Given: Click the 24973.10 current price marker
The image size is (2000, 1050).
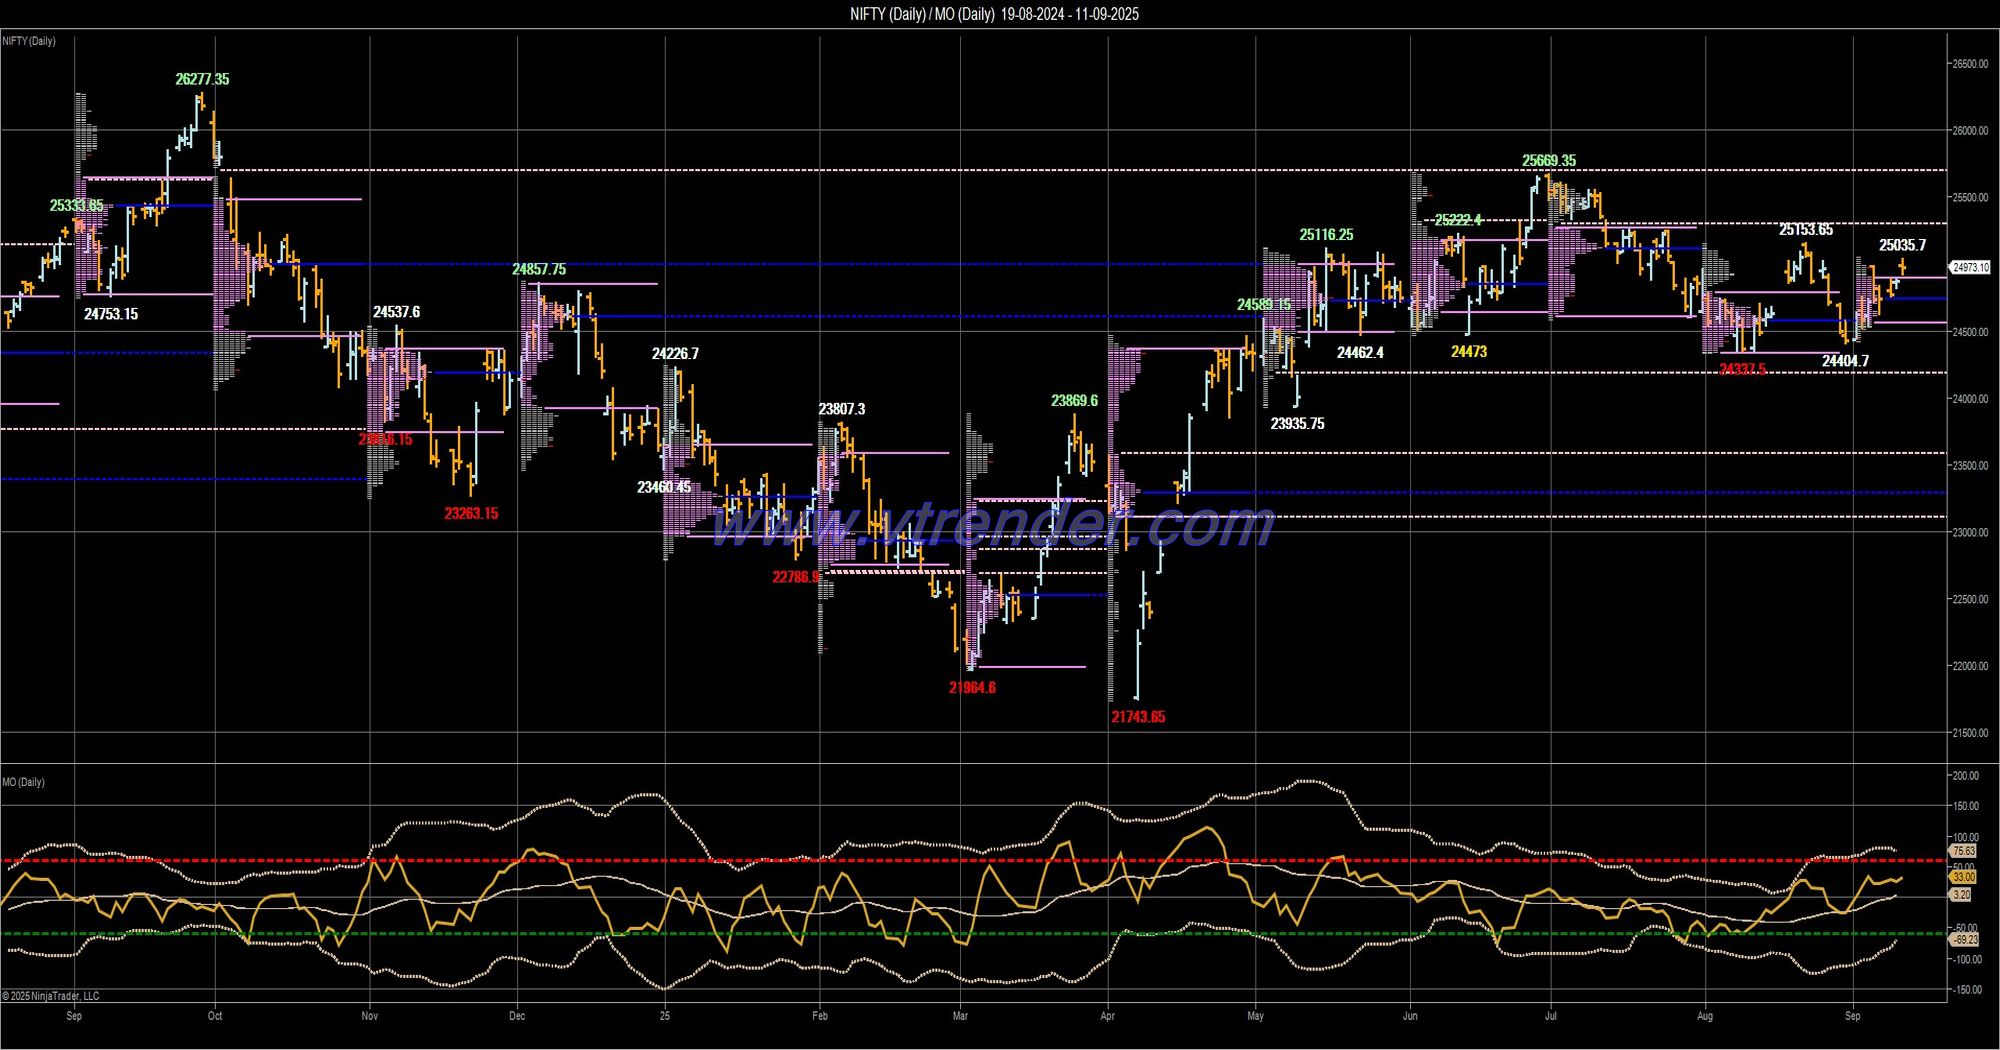Looking at the screenshot, I should tap(1971, 267).
